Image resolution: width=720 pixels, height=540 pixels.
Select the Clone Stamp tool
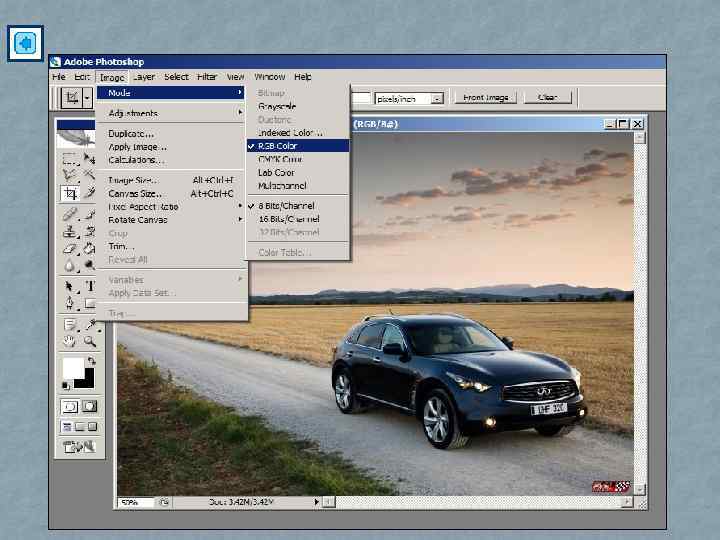[x=69, y=231]
